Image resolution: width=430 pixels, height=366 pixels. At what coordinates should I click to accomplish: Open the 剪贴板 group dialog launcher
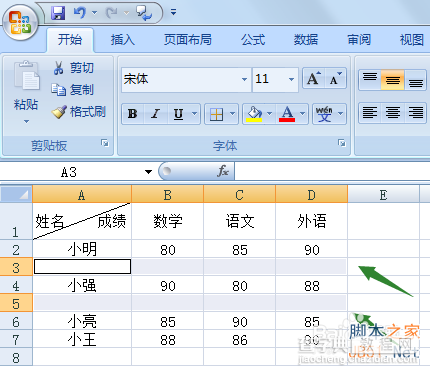point(105,143)
